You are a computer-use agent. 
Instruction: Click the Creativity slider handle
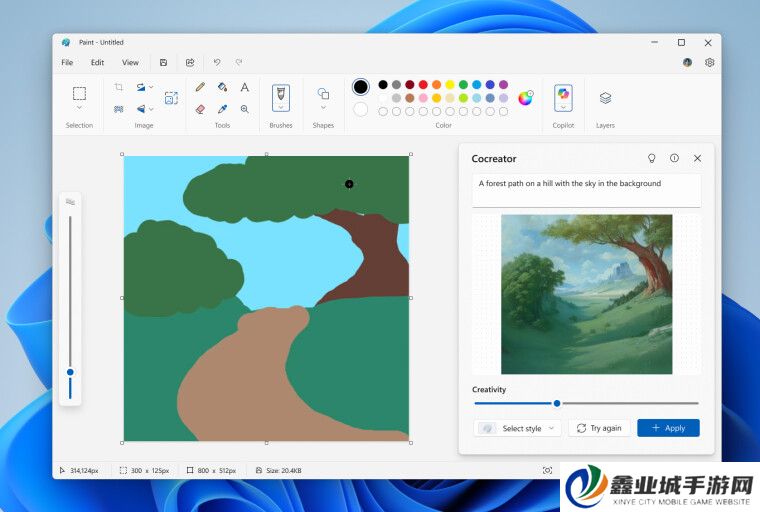click(x=557, y=403)
